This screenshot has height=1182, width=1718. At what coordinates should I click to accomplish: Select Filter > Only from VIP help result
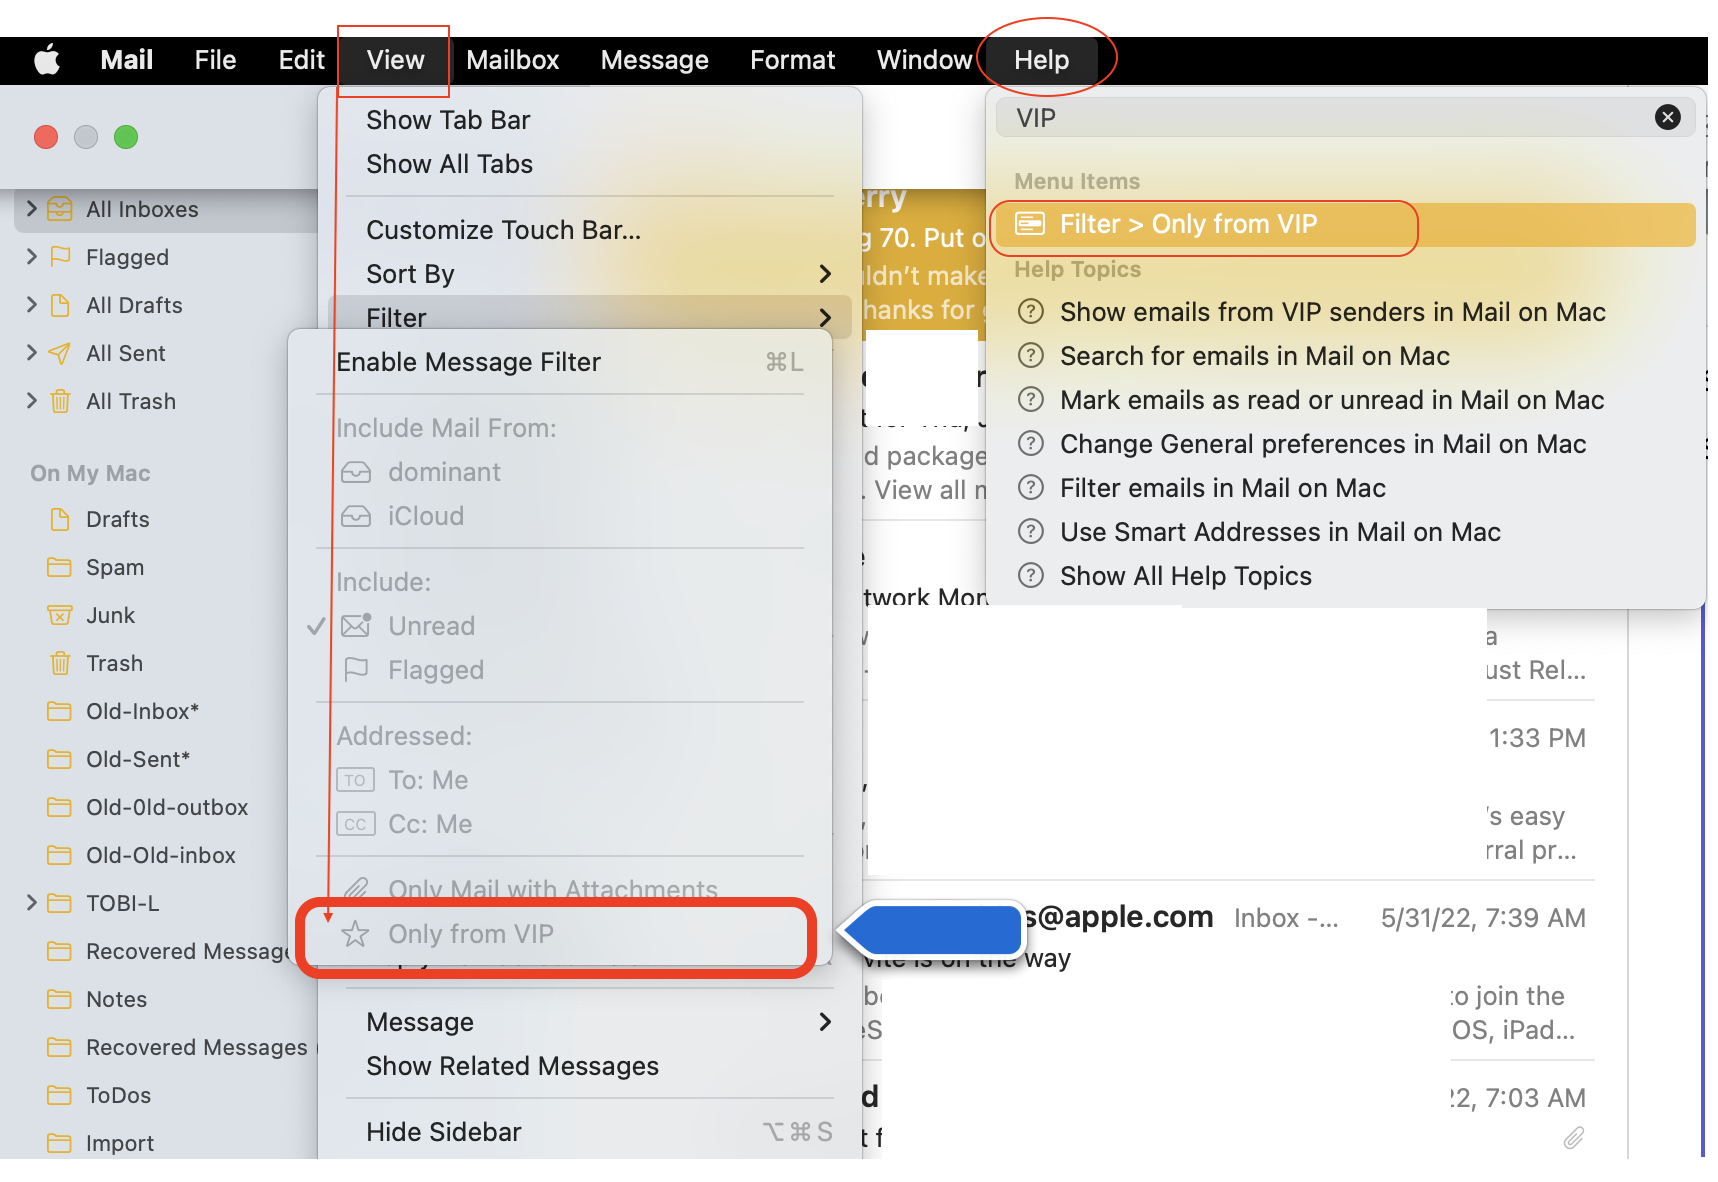point(1345,224)
